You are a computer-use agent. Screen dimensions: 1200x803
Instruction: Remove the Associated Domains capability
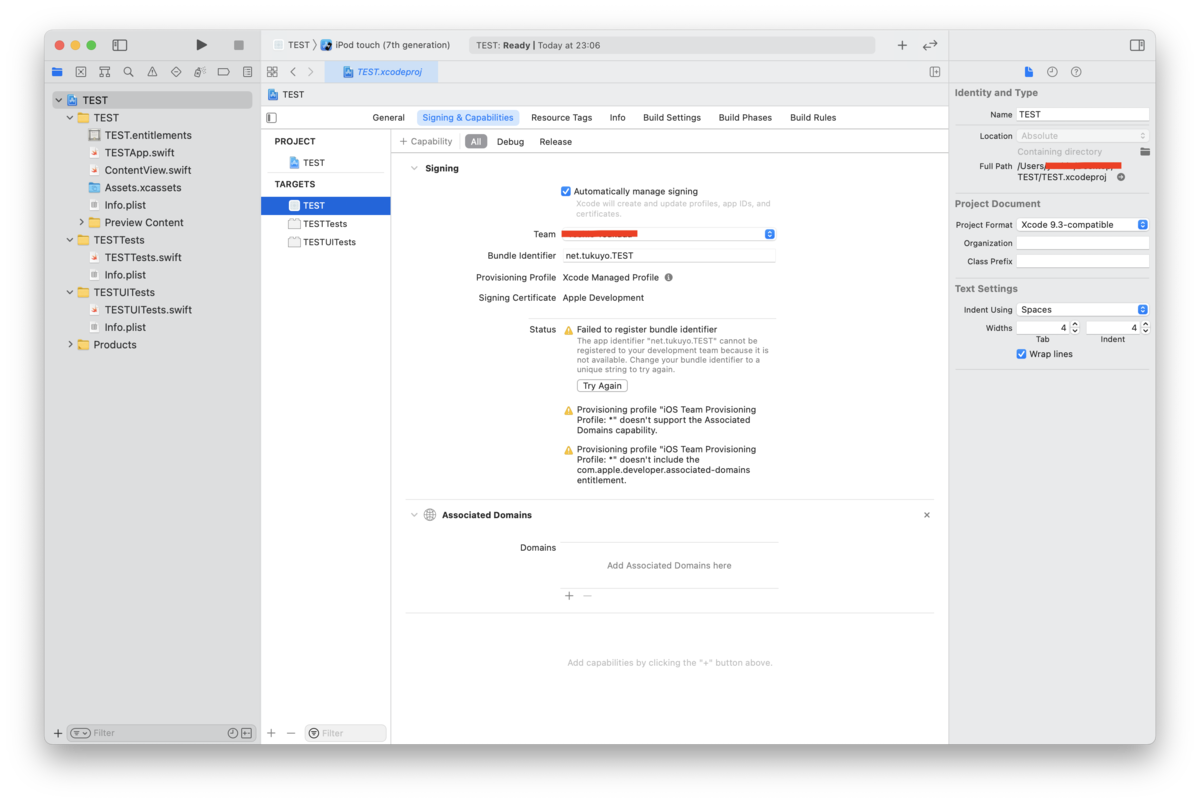[927, 515]
